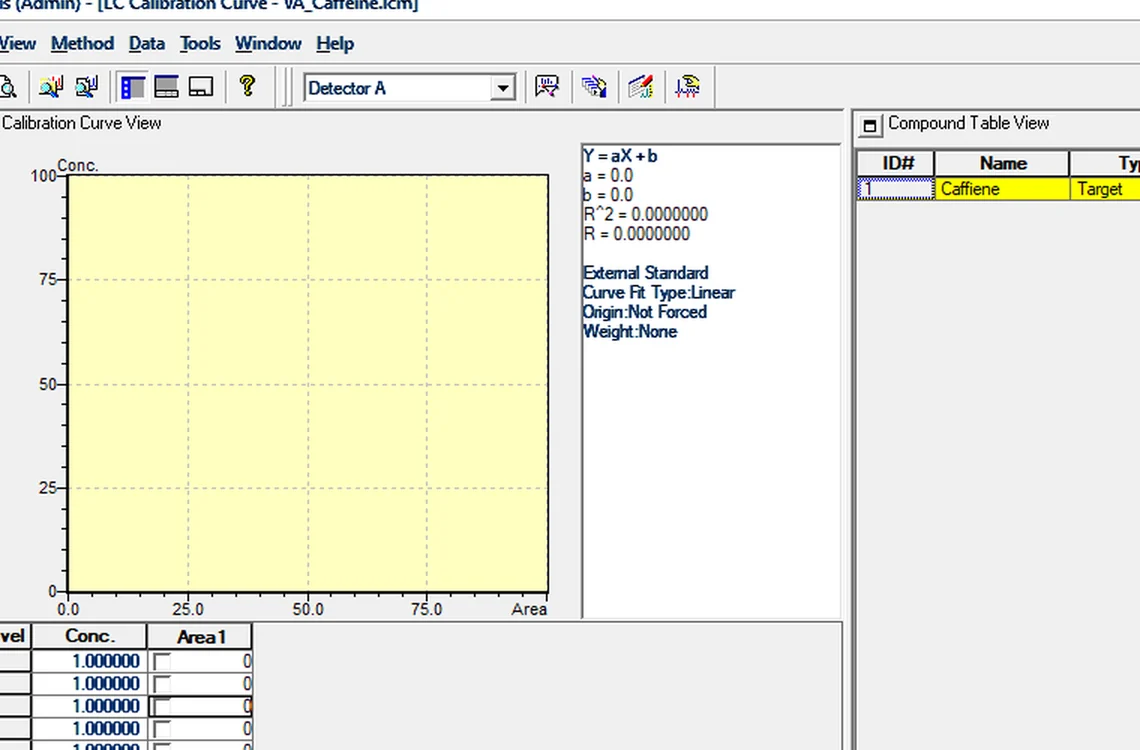Click the Y = aX + b equation text
The height and width of the screenshot is (750, 1140).
point(620,156)
